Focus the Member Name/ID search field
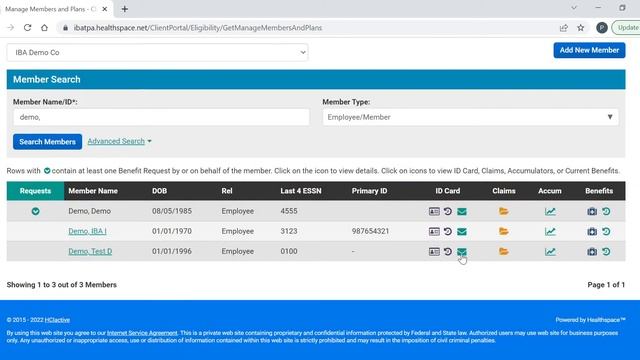 coord(161,117)
